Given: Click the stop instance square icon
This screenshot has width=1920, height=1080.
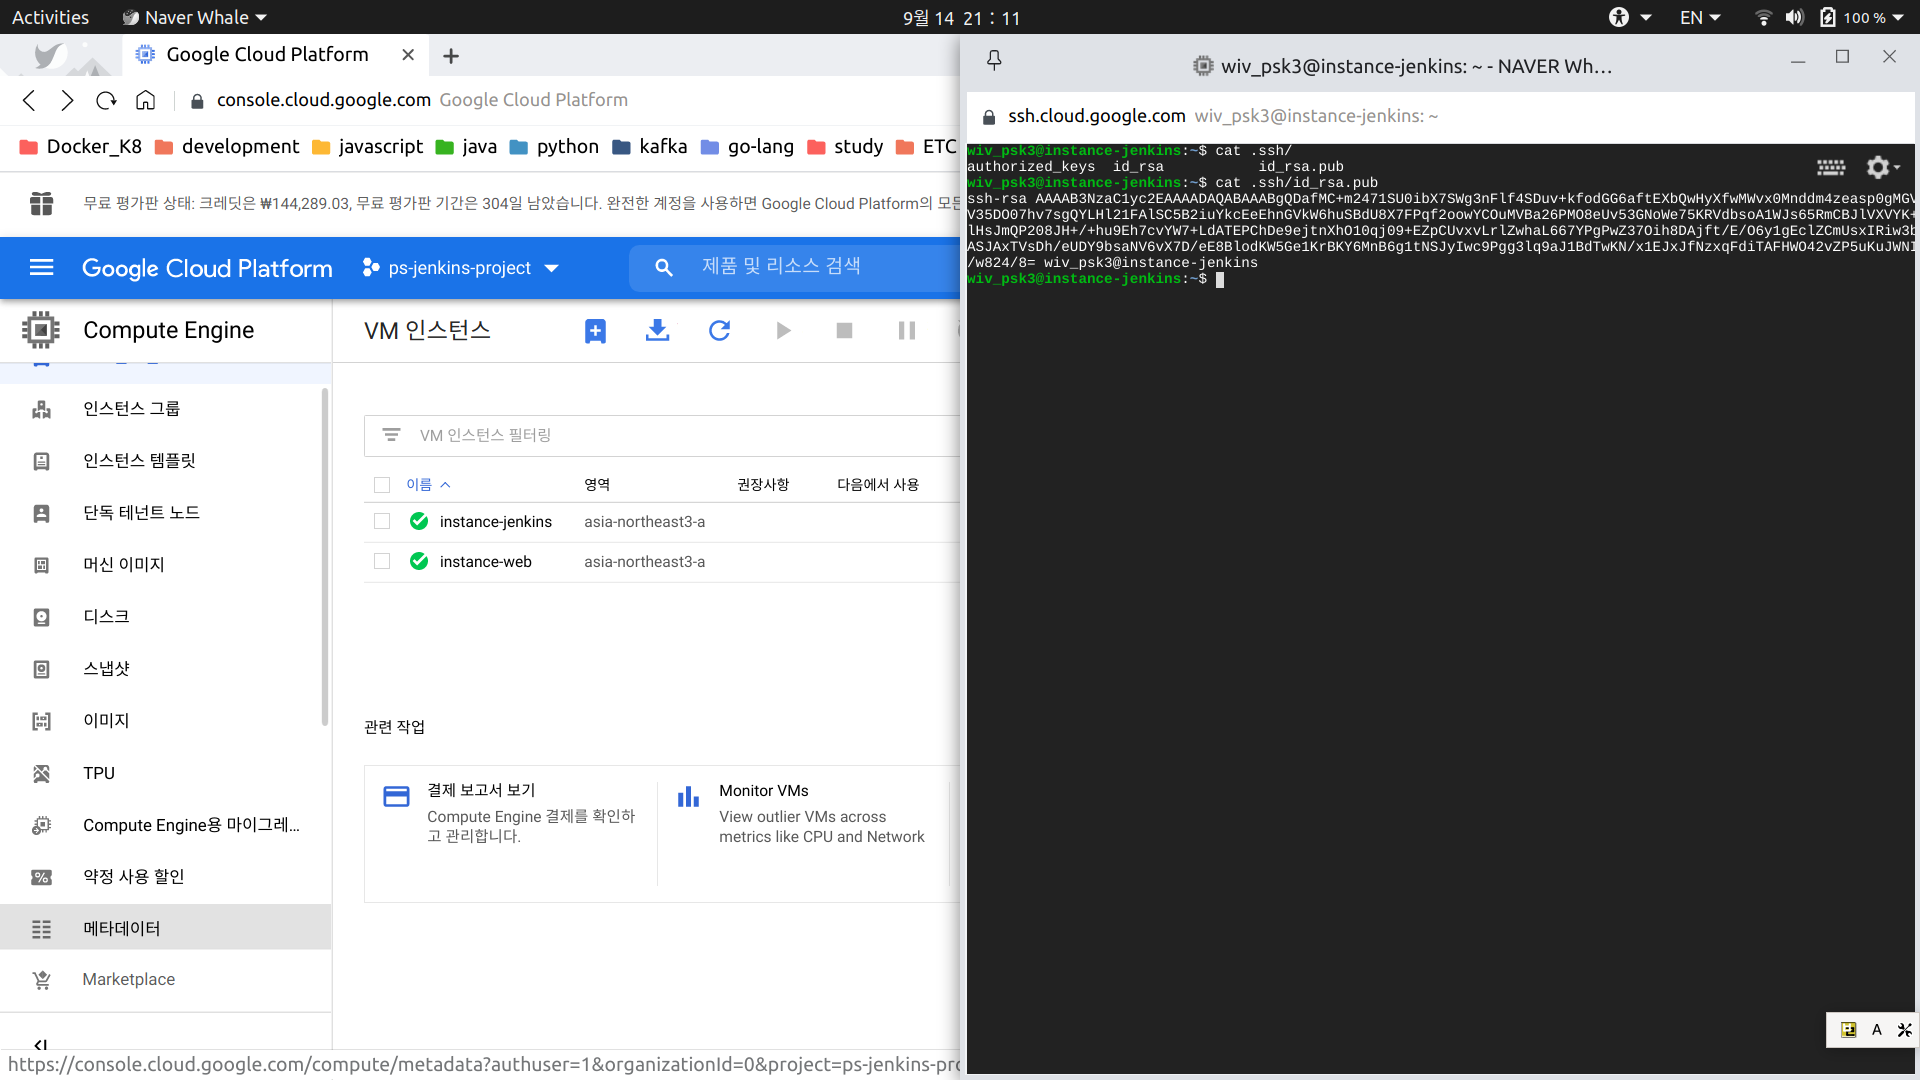Looking at the screenshot, I should tap(844, 331).
